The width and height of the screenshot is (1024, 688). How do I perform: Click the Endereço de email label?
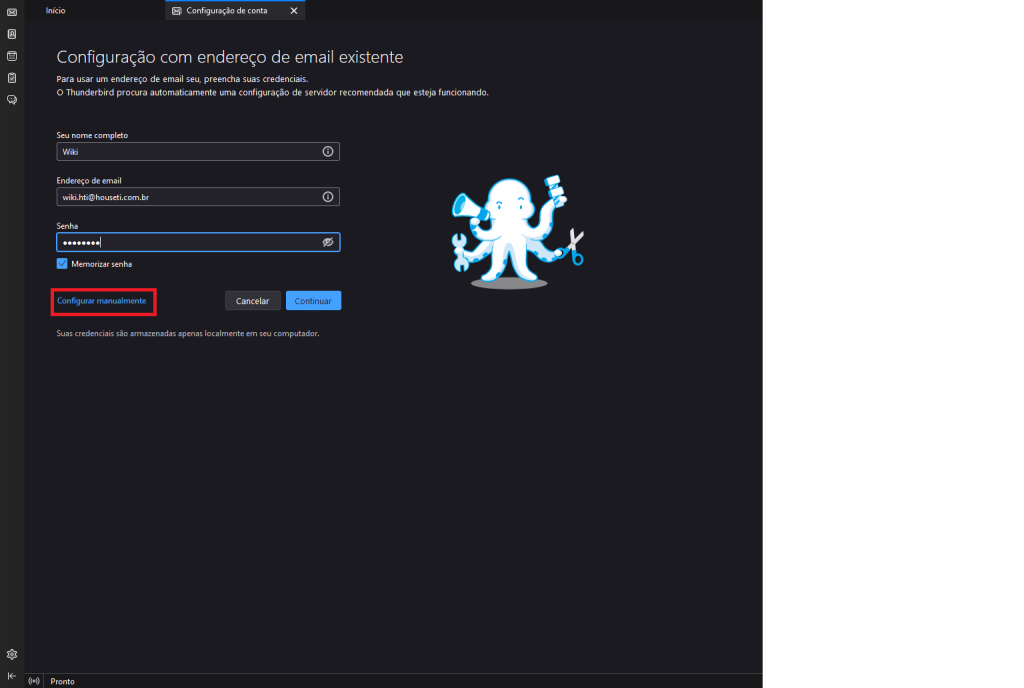(x=89, y=181)
